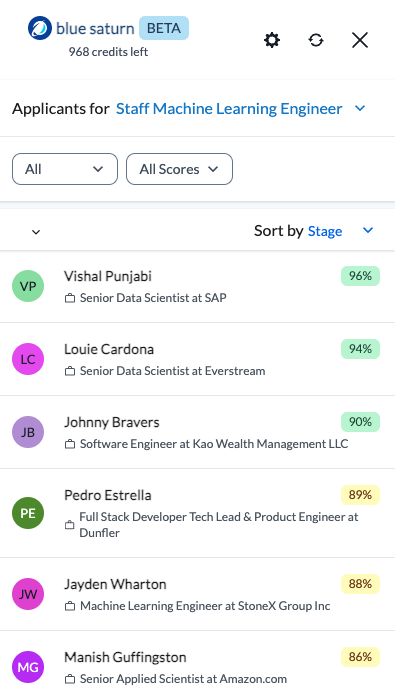Click the 96% score badge
Viewport: 395px width, 697px height.
(360, 276)
